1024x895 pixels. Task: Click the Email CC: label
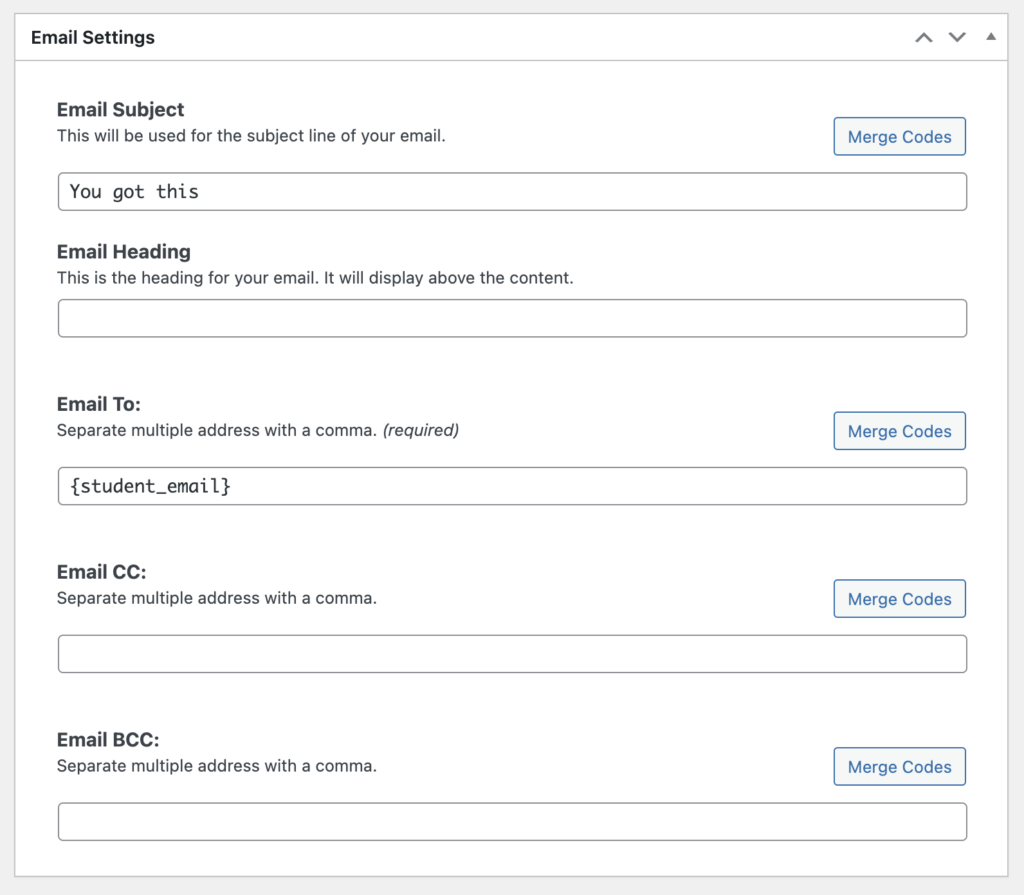pos(102,572)
